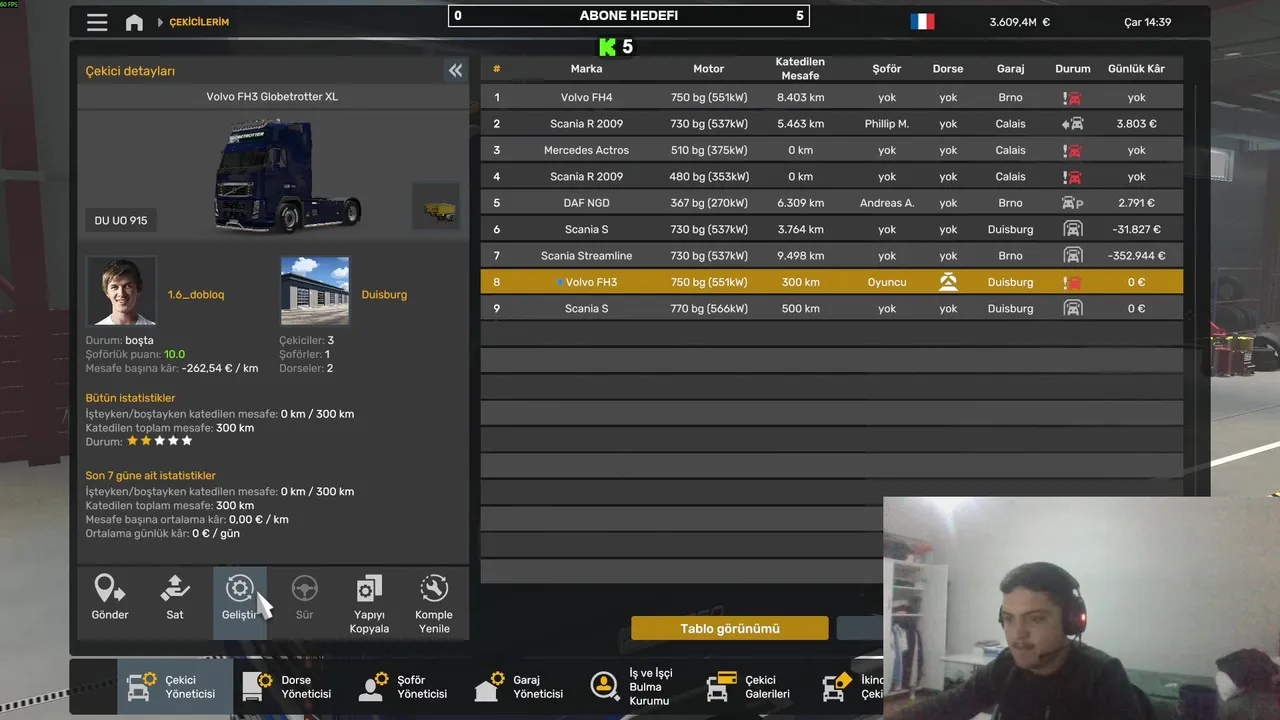The image size is (1280, 720).
Task: Select the DAF NGD row
Action: (832, 203)
